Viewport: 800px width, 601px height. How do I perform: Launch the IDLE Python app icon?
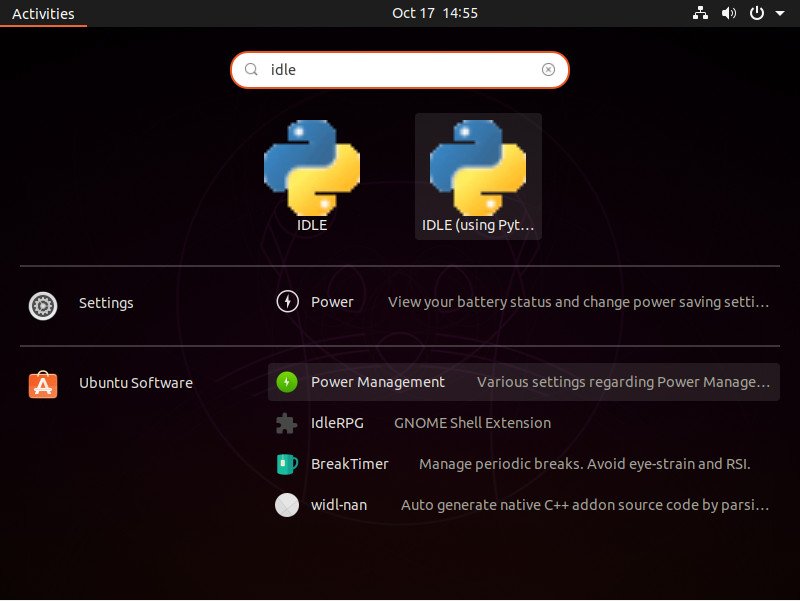(312, 168)
